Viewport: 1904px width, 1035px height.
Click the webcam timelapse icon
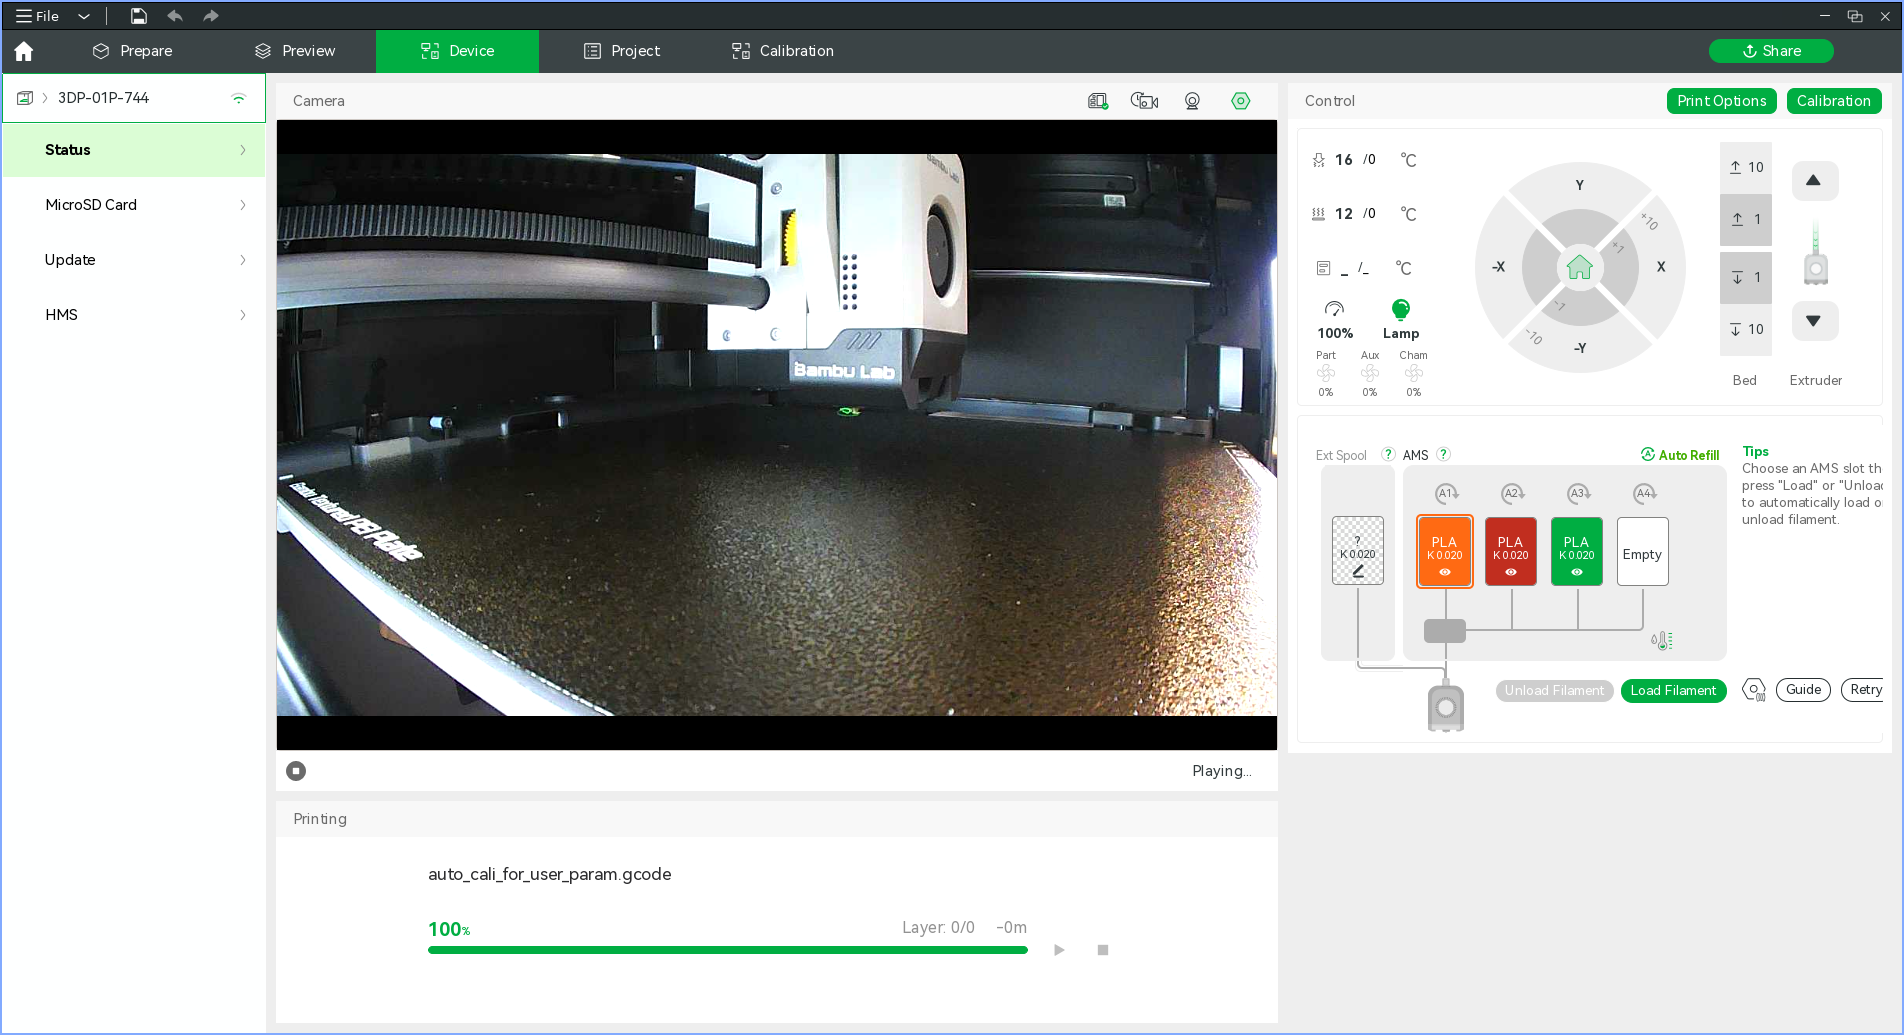tap(1192, 101)
